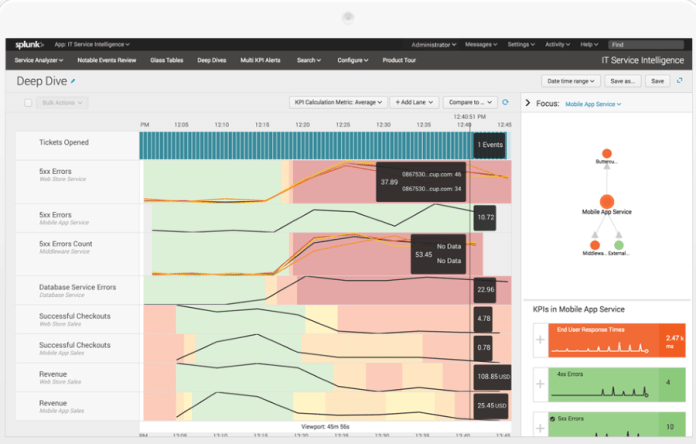Open the Activity menu
The width and height of the screenshot is (696, 444).
pos(558,44)
